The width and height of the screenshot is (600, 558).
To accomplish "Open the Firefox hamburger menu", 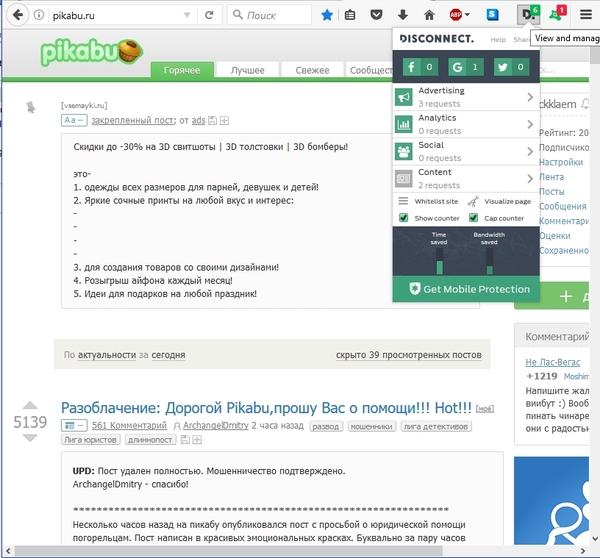I will (585, 15).
